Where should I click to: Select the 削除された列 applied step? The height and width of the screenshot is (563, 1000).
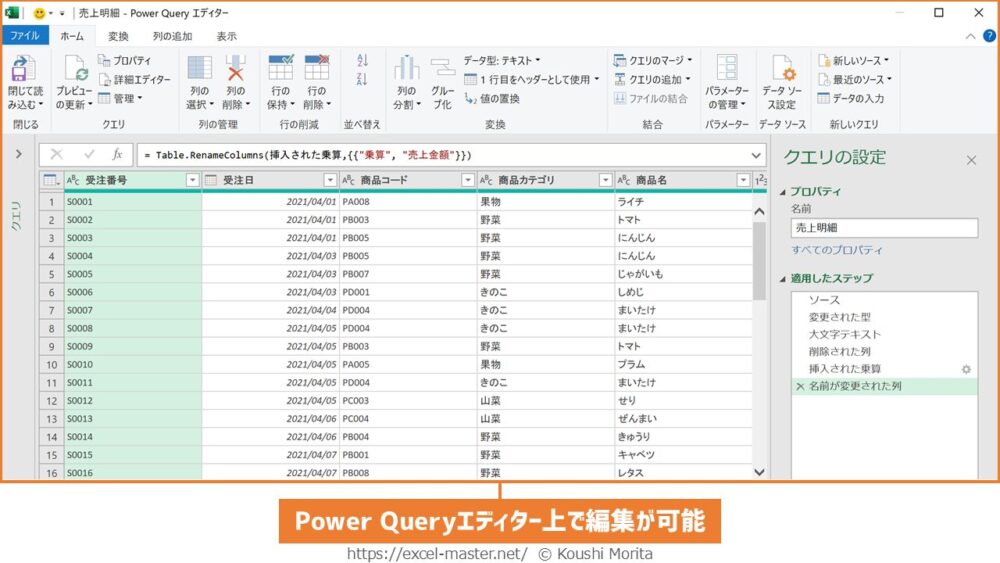pos(838,352)
